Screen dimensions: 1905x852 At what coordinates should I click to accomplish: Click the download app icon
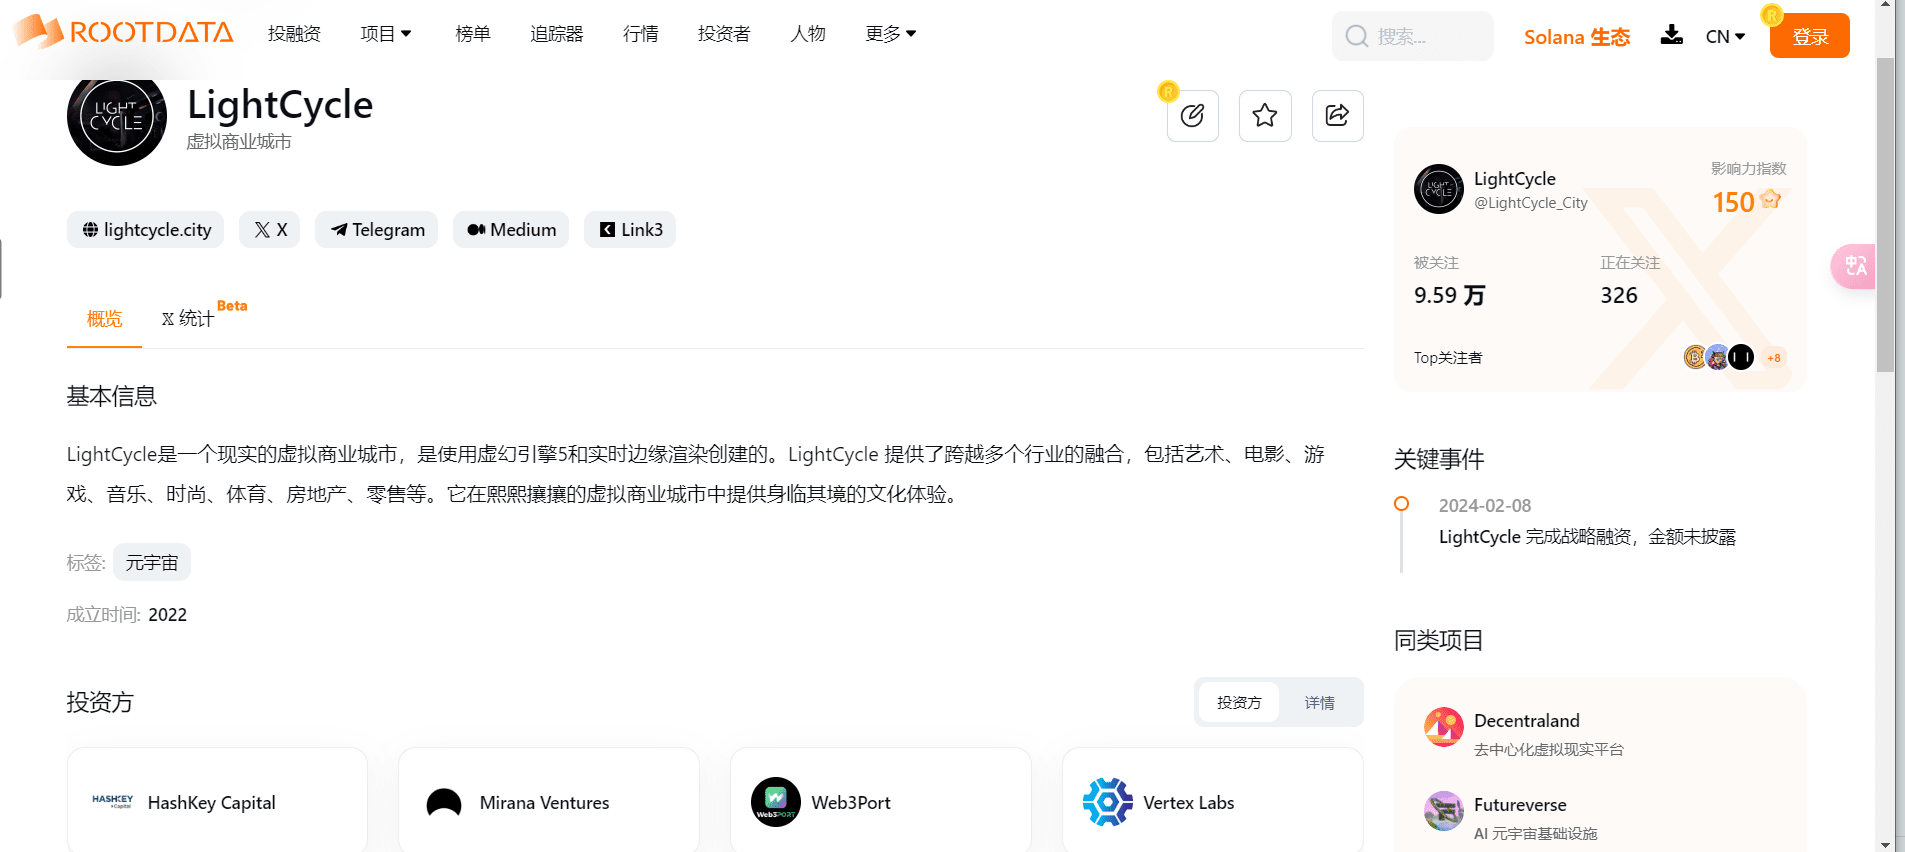[x=1671, y=35]
